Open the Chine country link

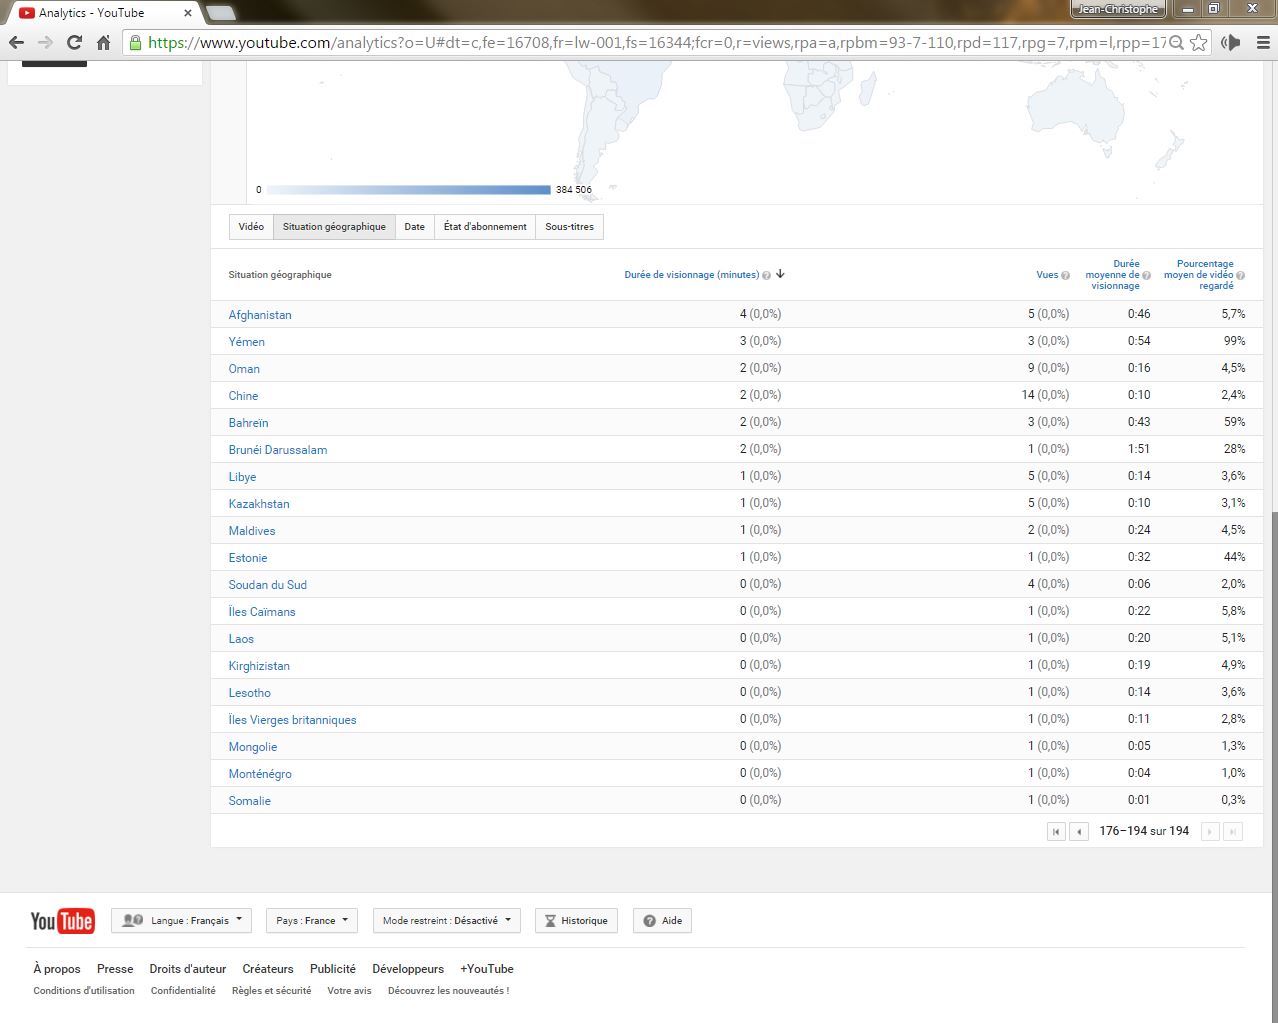pos(243,396)
